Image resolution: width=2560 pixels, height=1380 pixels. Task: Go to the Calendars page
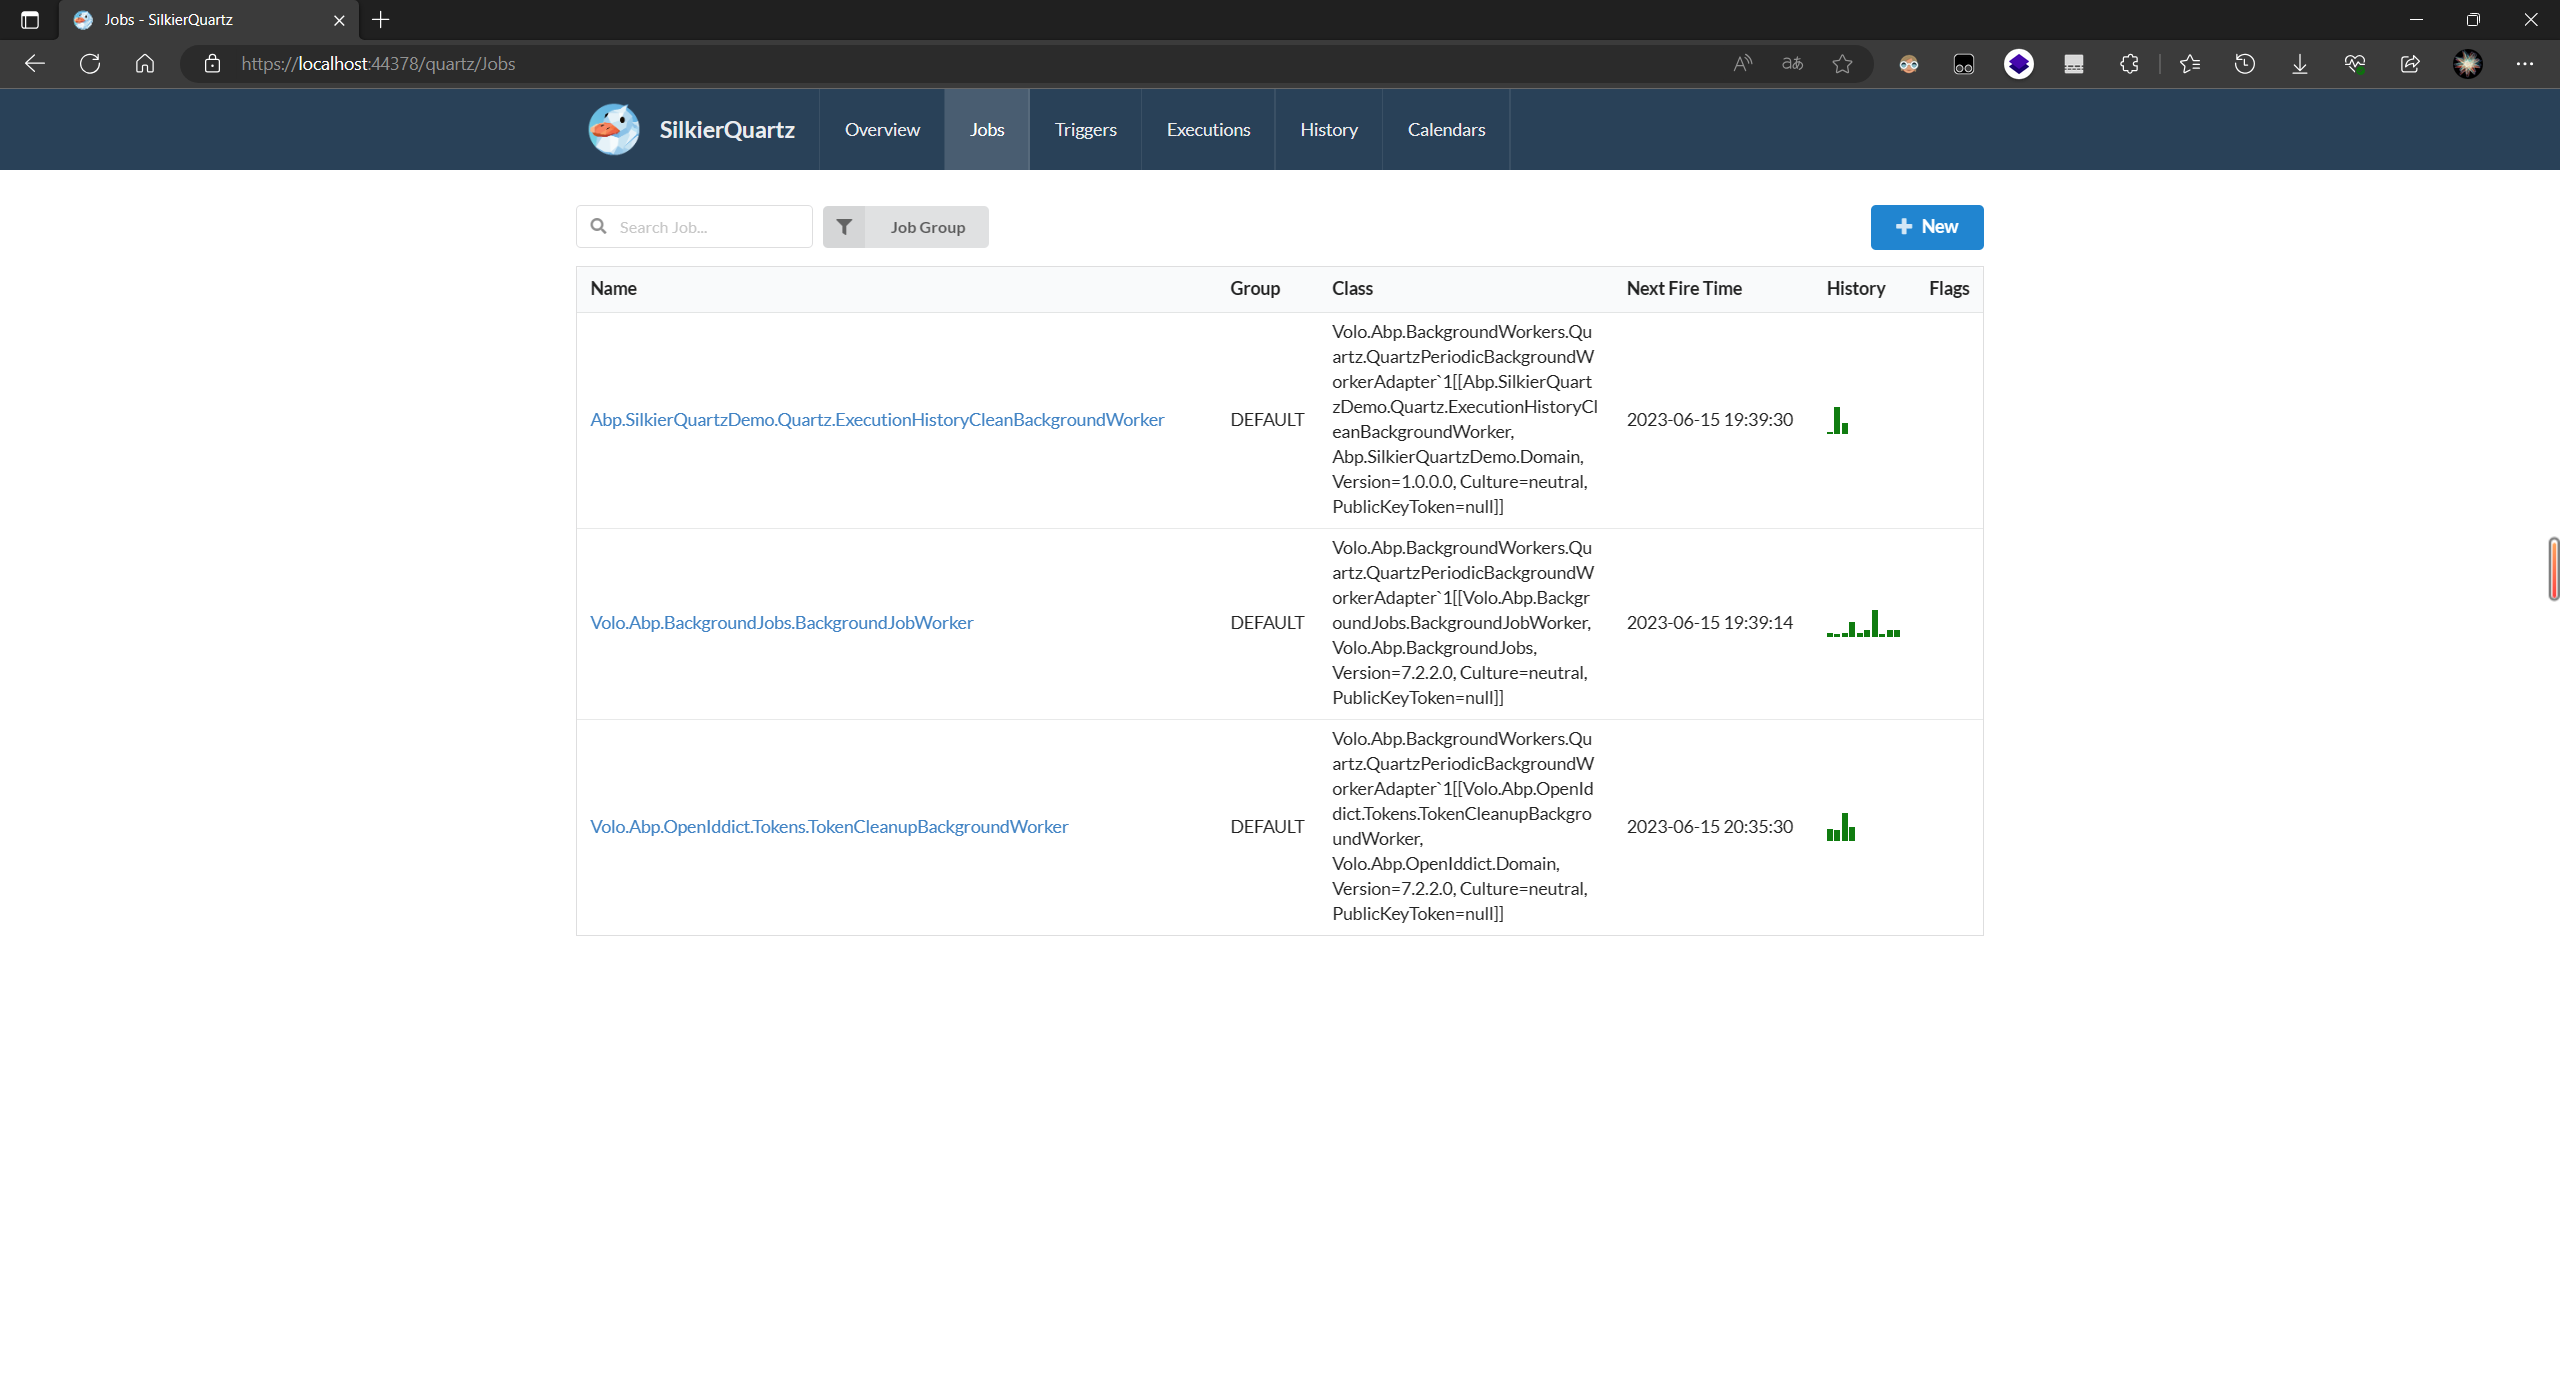[1446, 130]
